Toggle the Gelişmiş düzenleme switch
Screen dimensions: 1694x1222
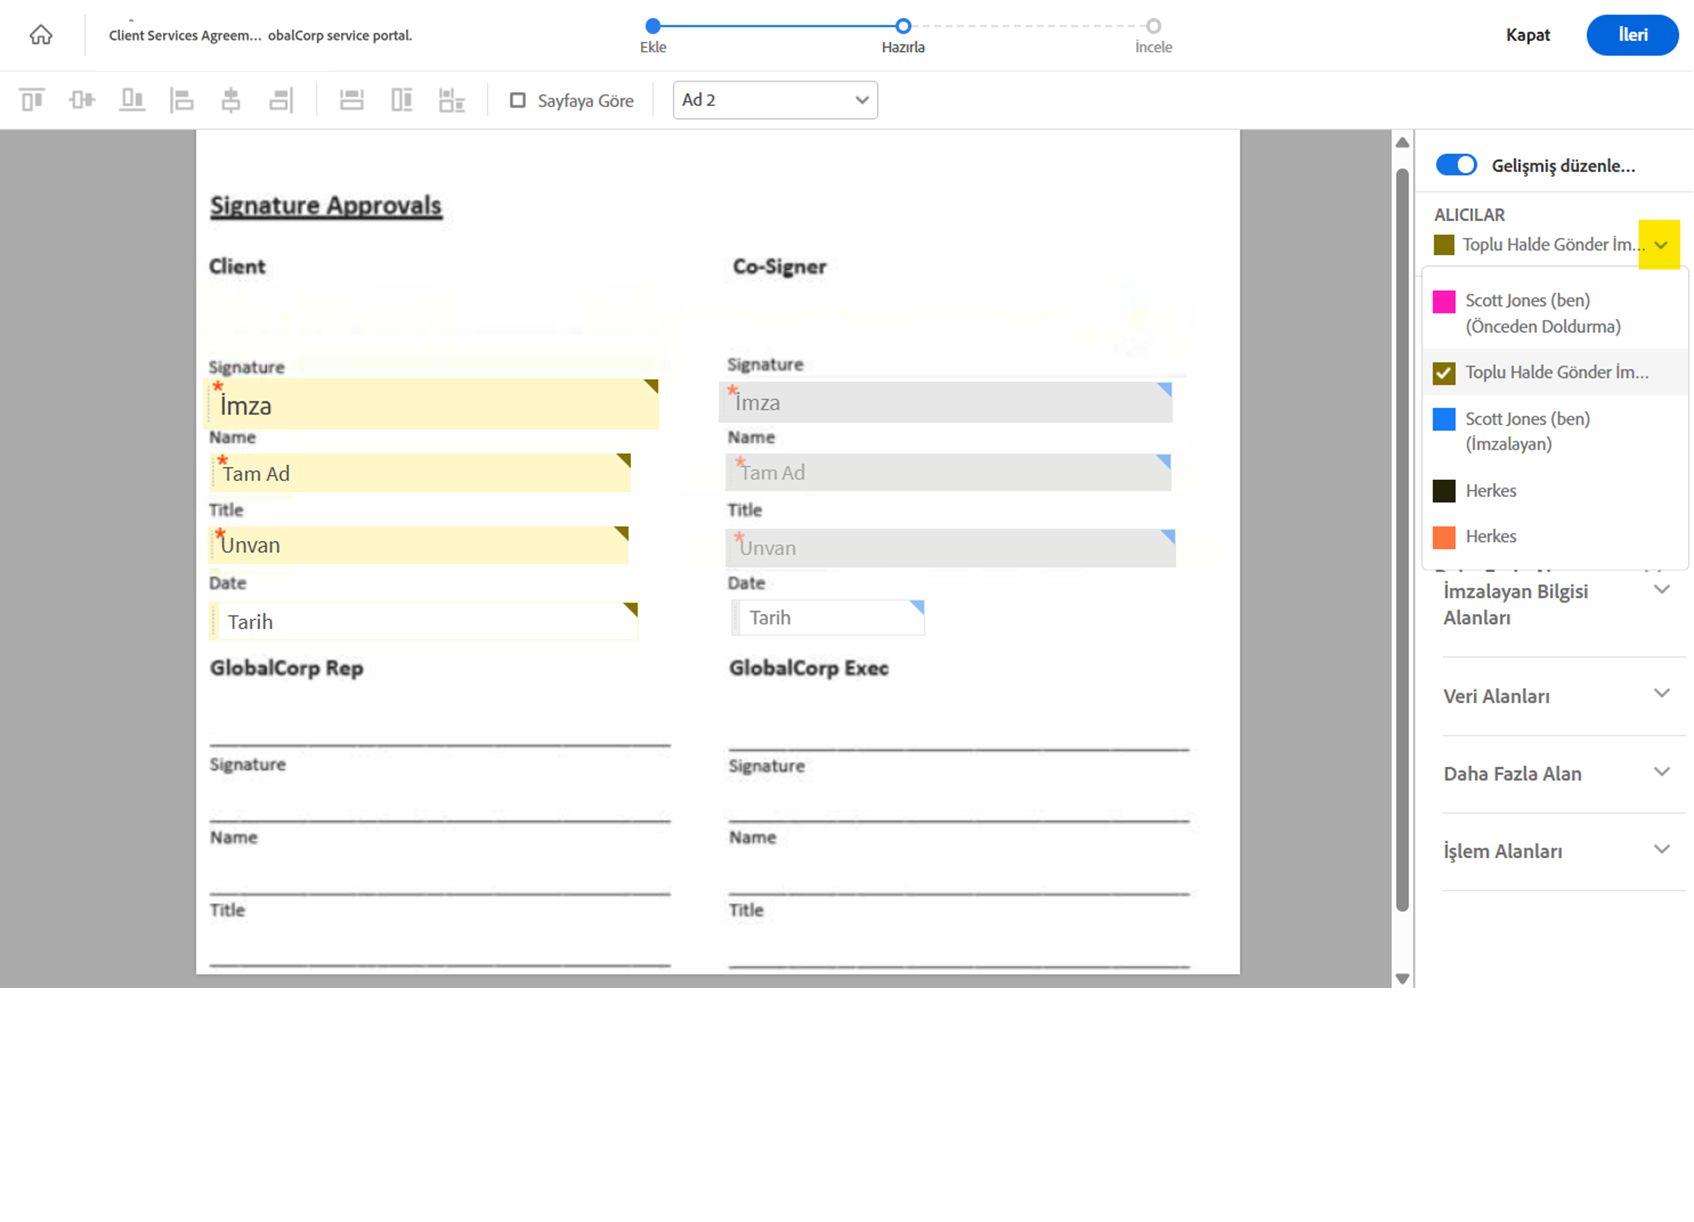coord(1456,165)
